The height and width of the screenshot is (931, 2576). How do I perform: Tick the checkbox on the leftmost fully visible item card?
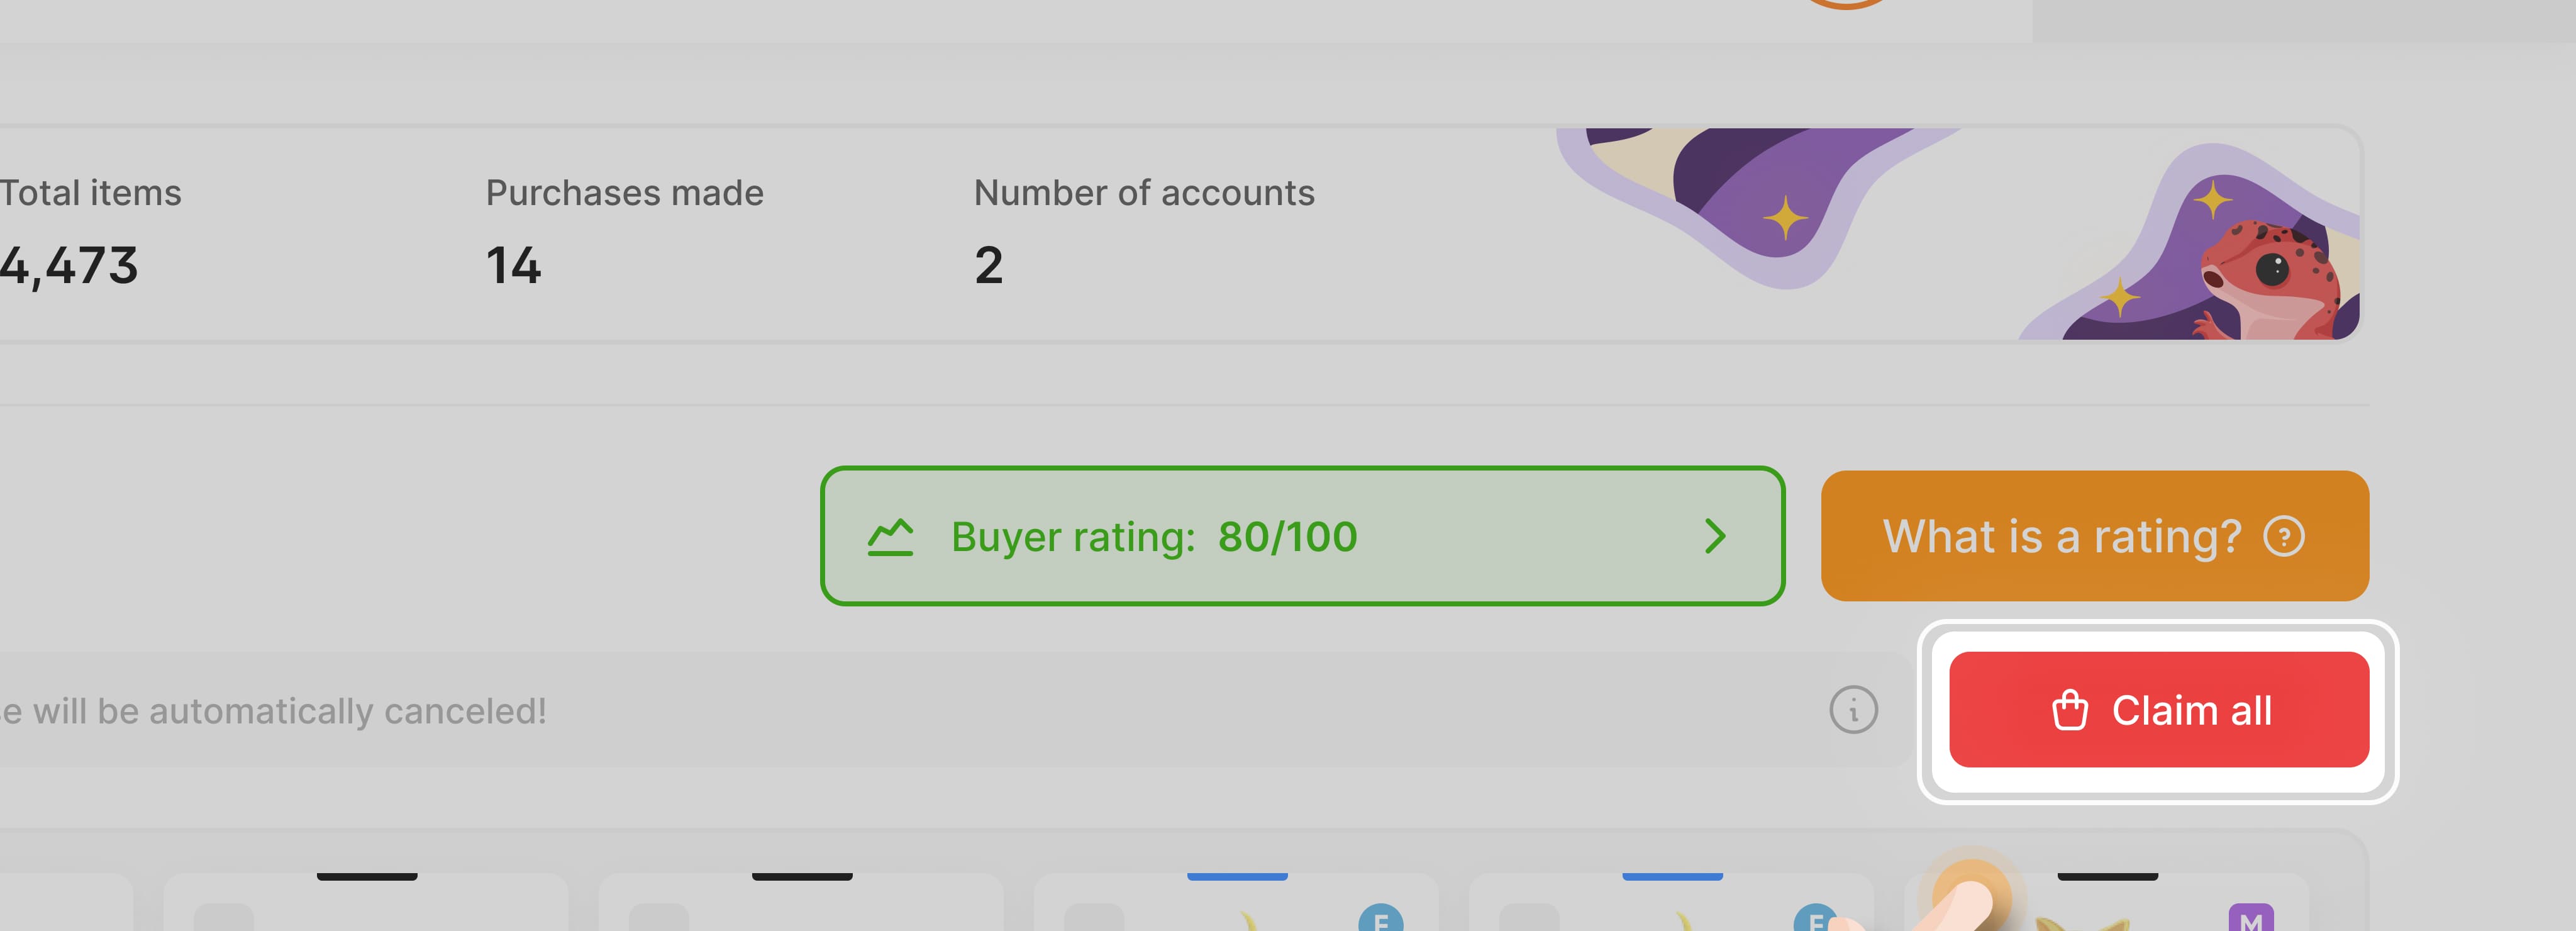223,918
